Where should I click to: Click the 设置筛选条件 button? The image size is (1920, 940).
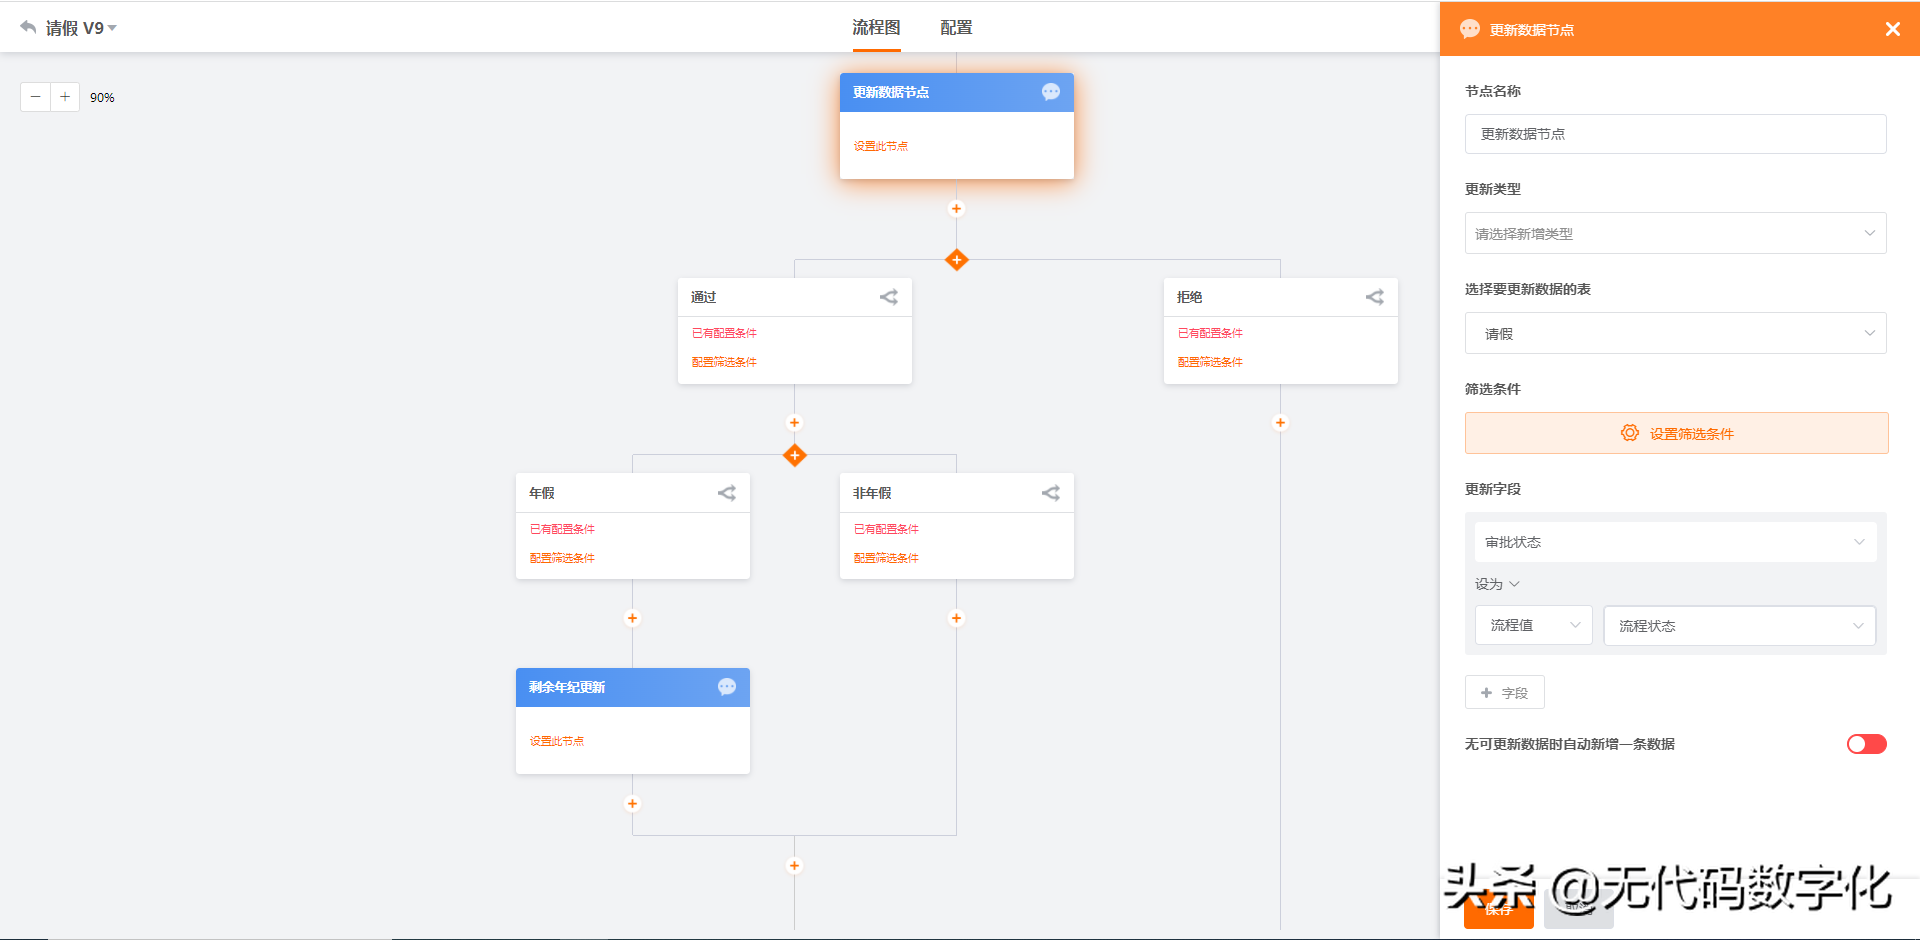click(x=1676, y=433)
